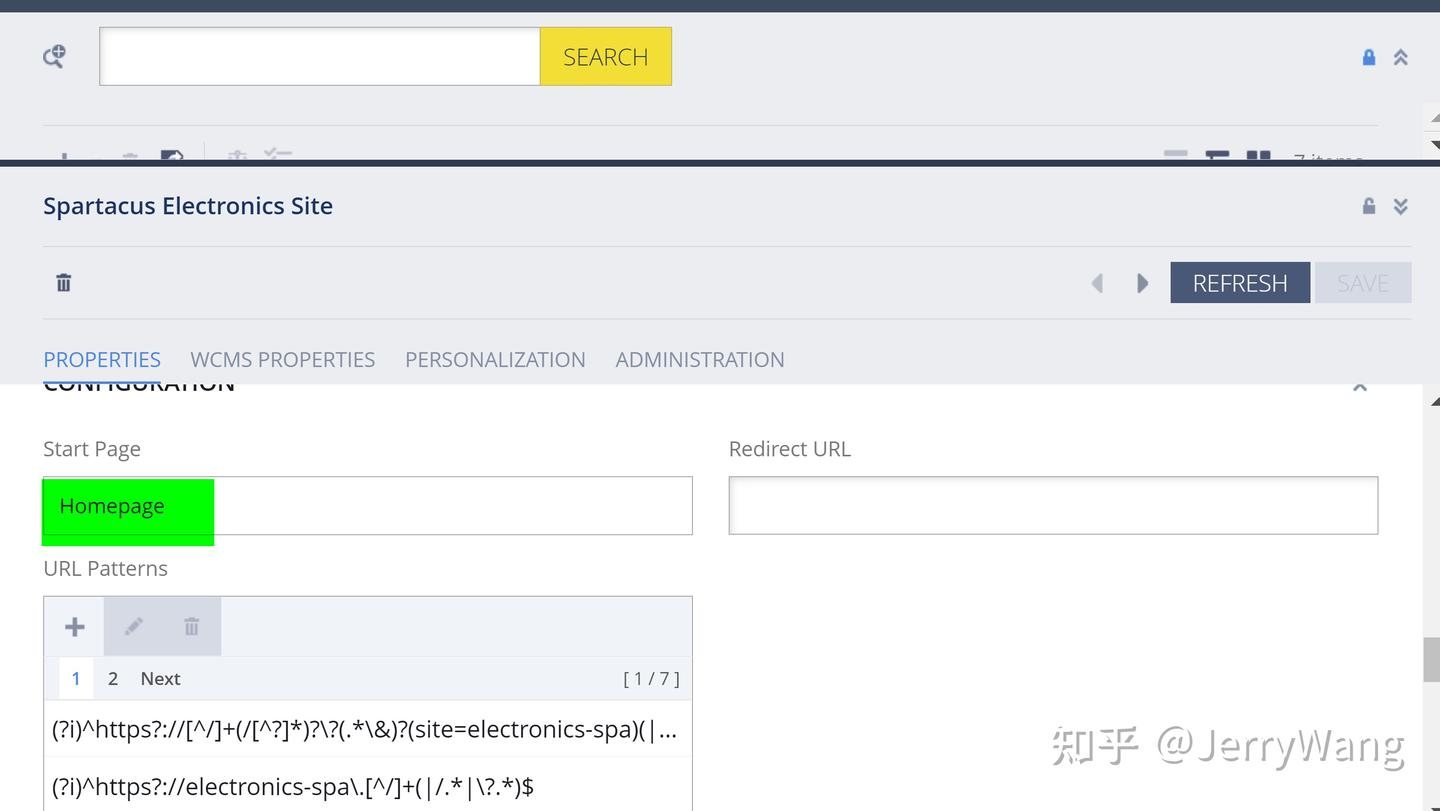Viewport: 1440px width, 811px height.
Task: Remove URL pattern using the list trash icon
Action: (x=191, y=627)
